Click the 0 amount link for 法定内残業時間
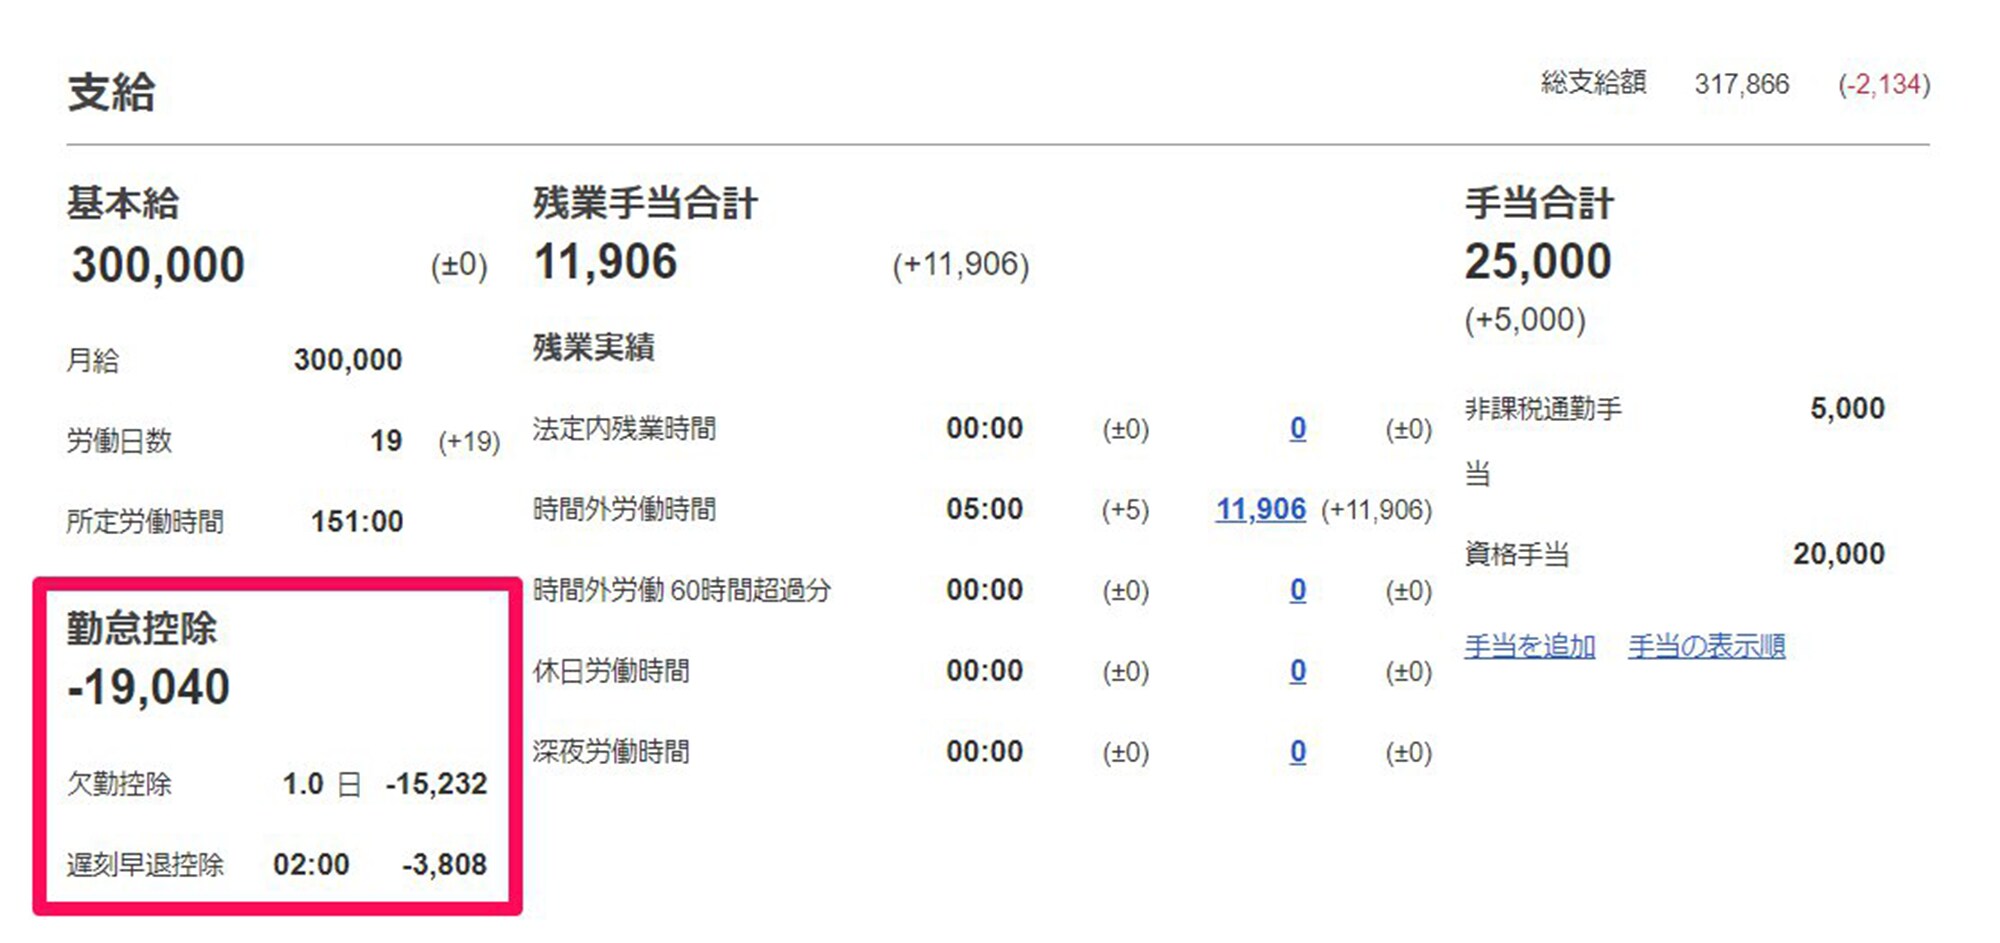Image resolution: width=2000 pixels, height=943 pixels. [x=1297, y=429]
